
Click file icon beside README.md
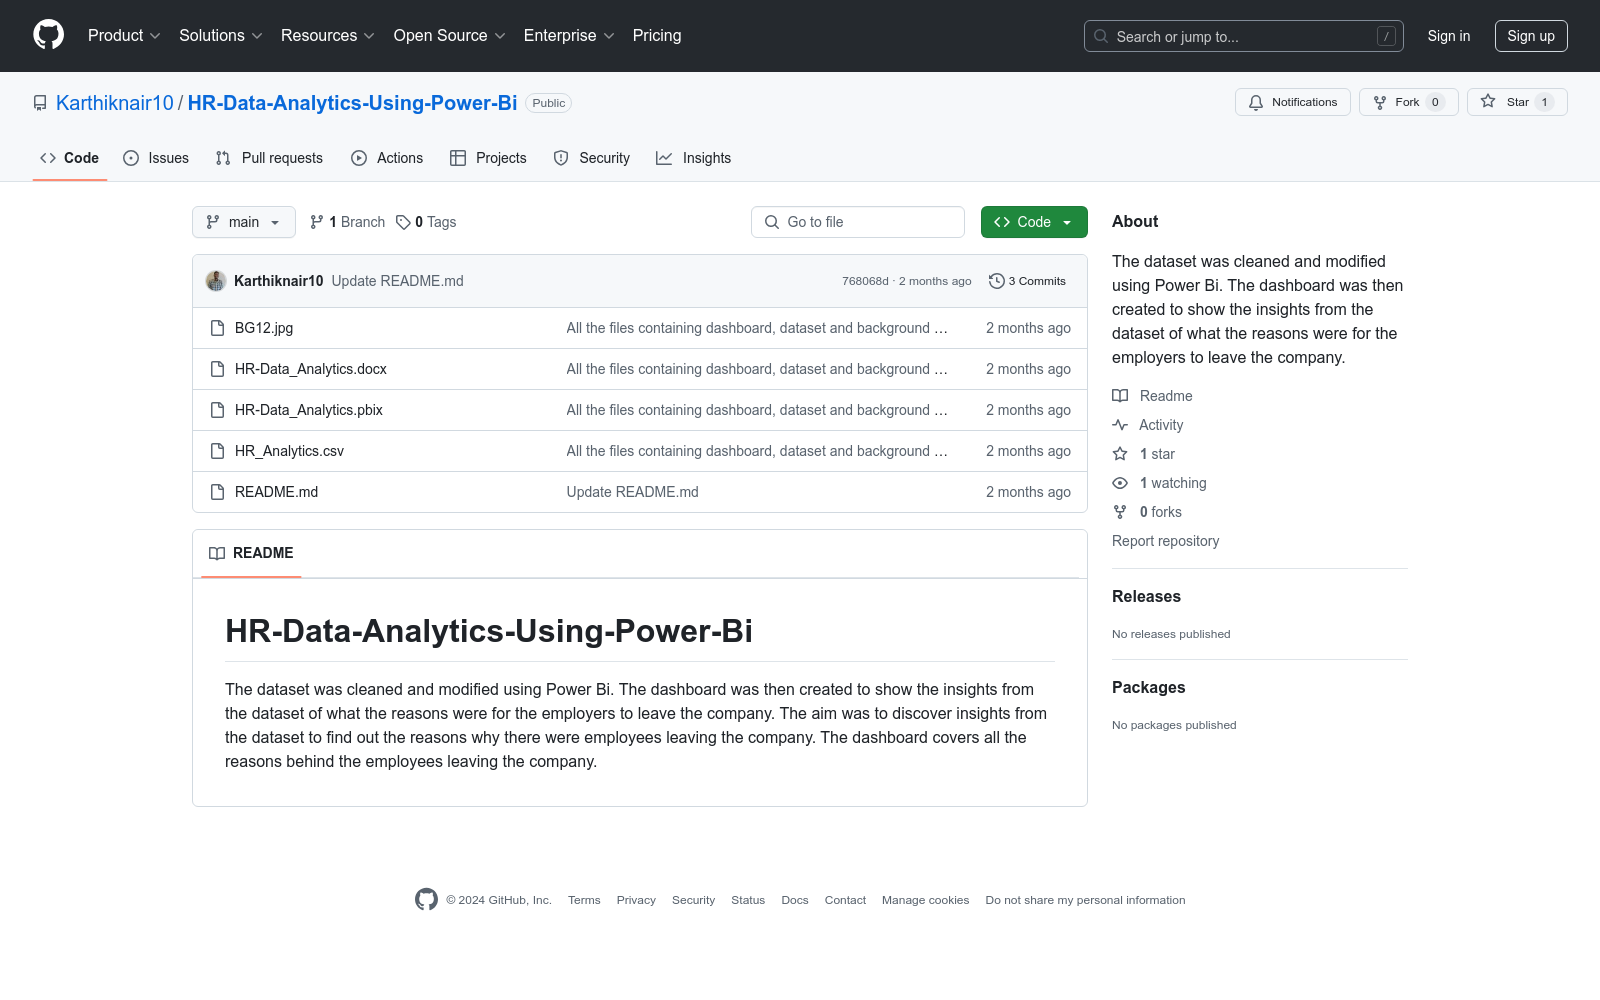[x=217, y=492]
